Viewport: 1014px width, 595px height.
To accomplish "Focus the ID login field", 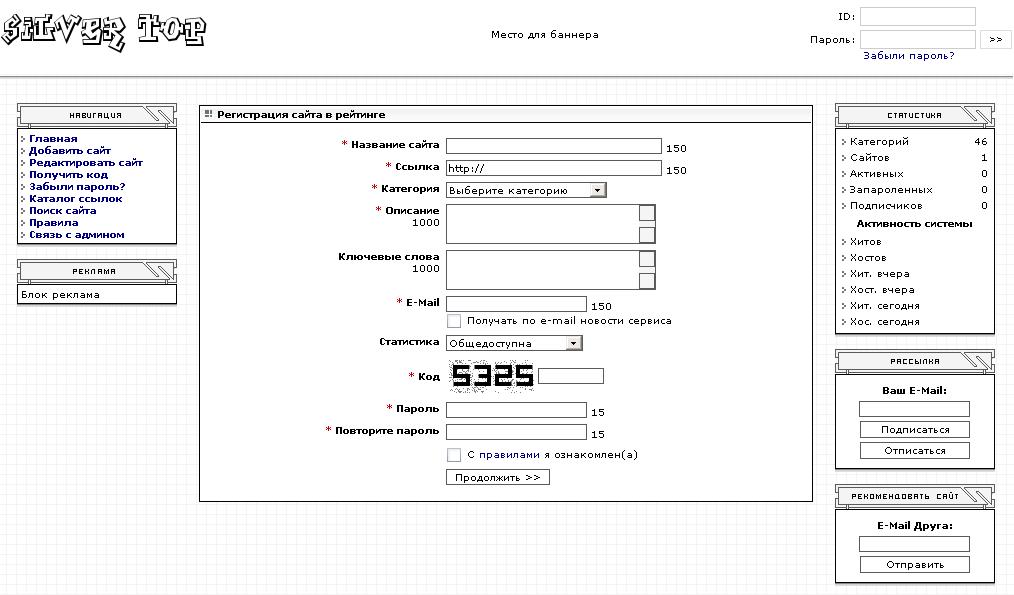I will point(918,17).
